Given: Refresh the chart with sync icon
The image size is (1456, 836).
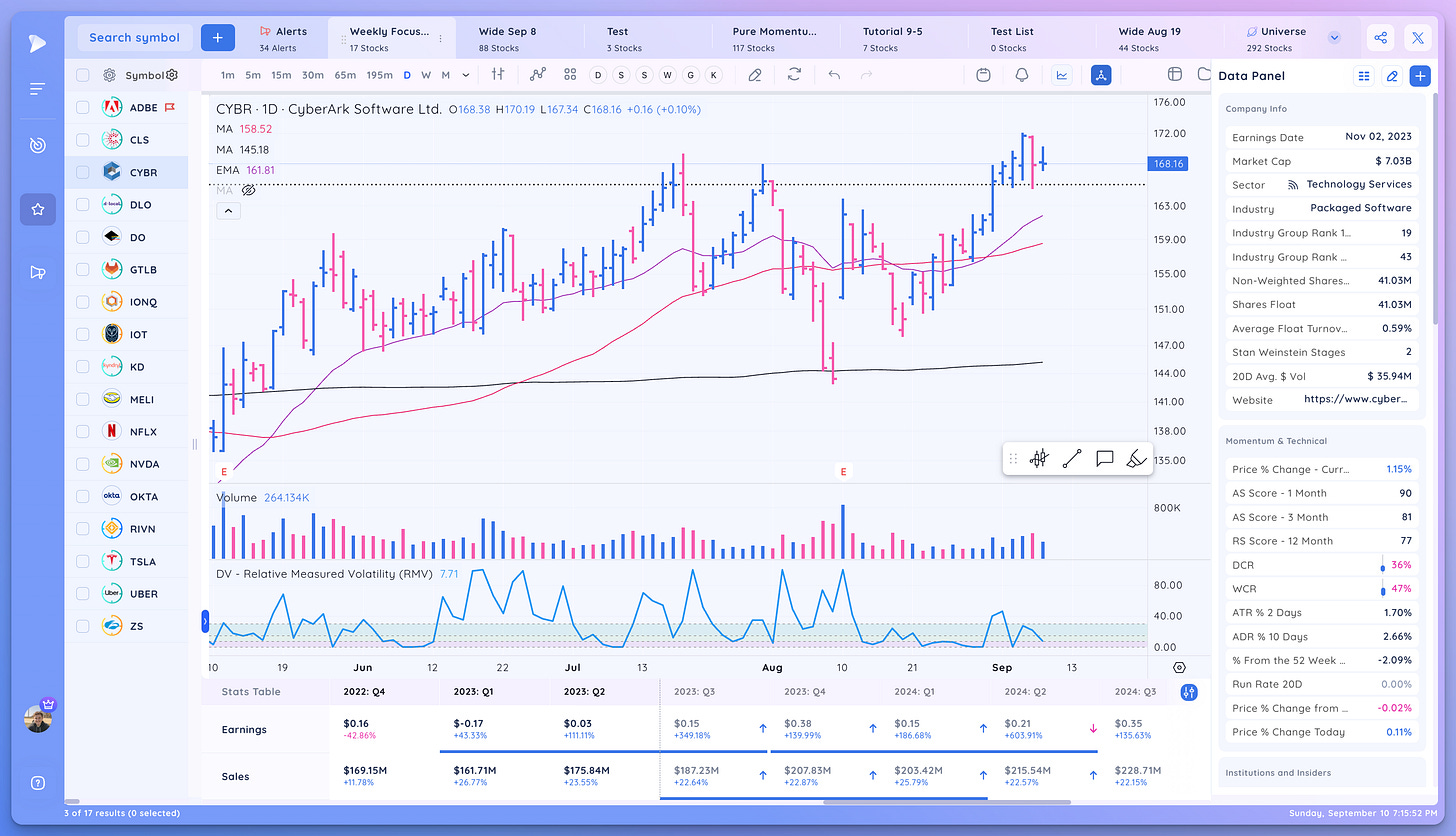Looking at the screenshot, I should pos(794,74).
